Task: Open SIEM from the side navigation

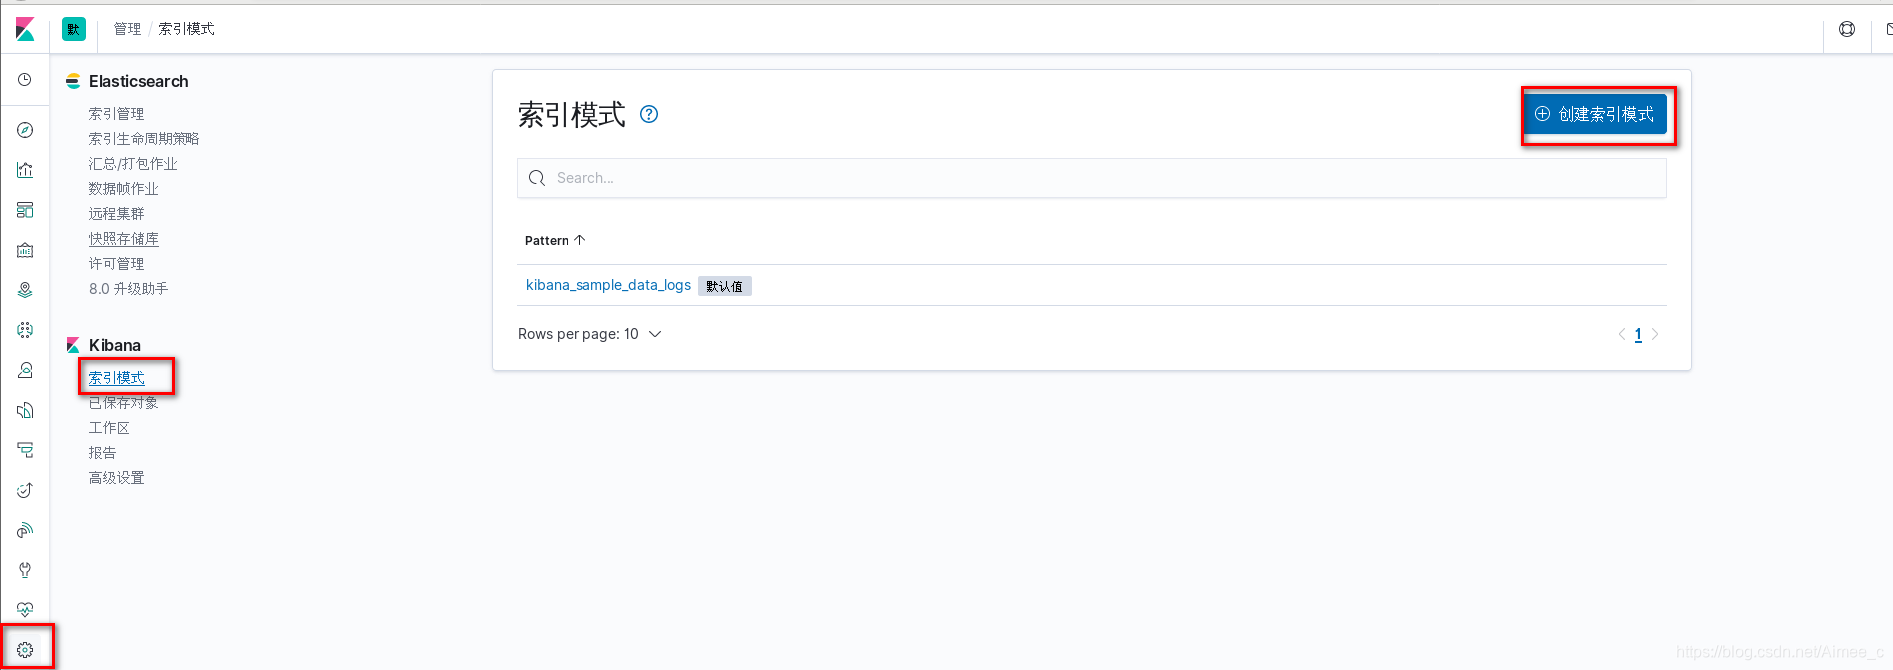Action: click(x=25, y=530)
